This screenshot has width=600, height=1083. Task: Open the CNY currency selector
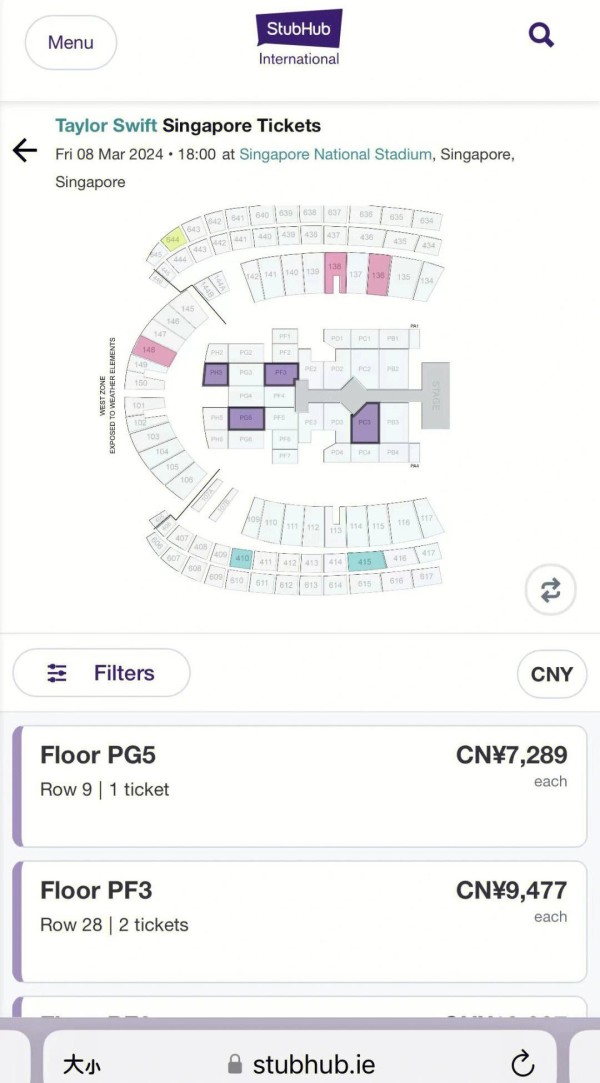(551, 674)
